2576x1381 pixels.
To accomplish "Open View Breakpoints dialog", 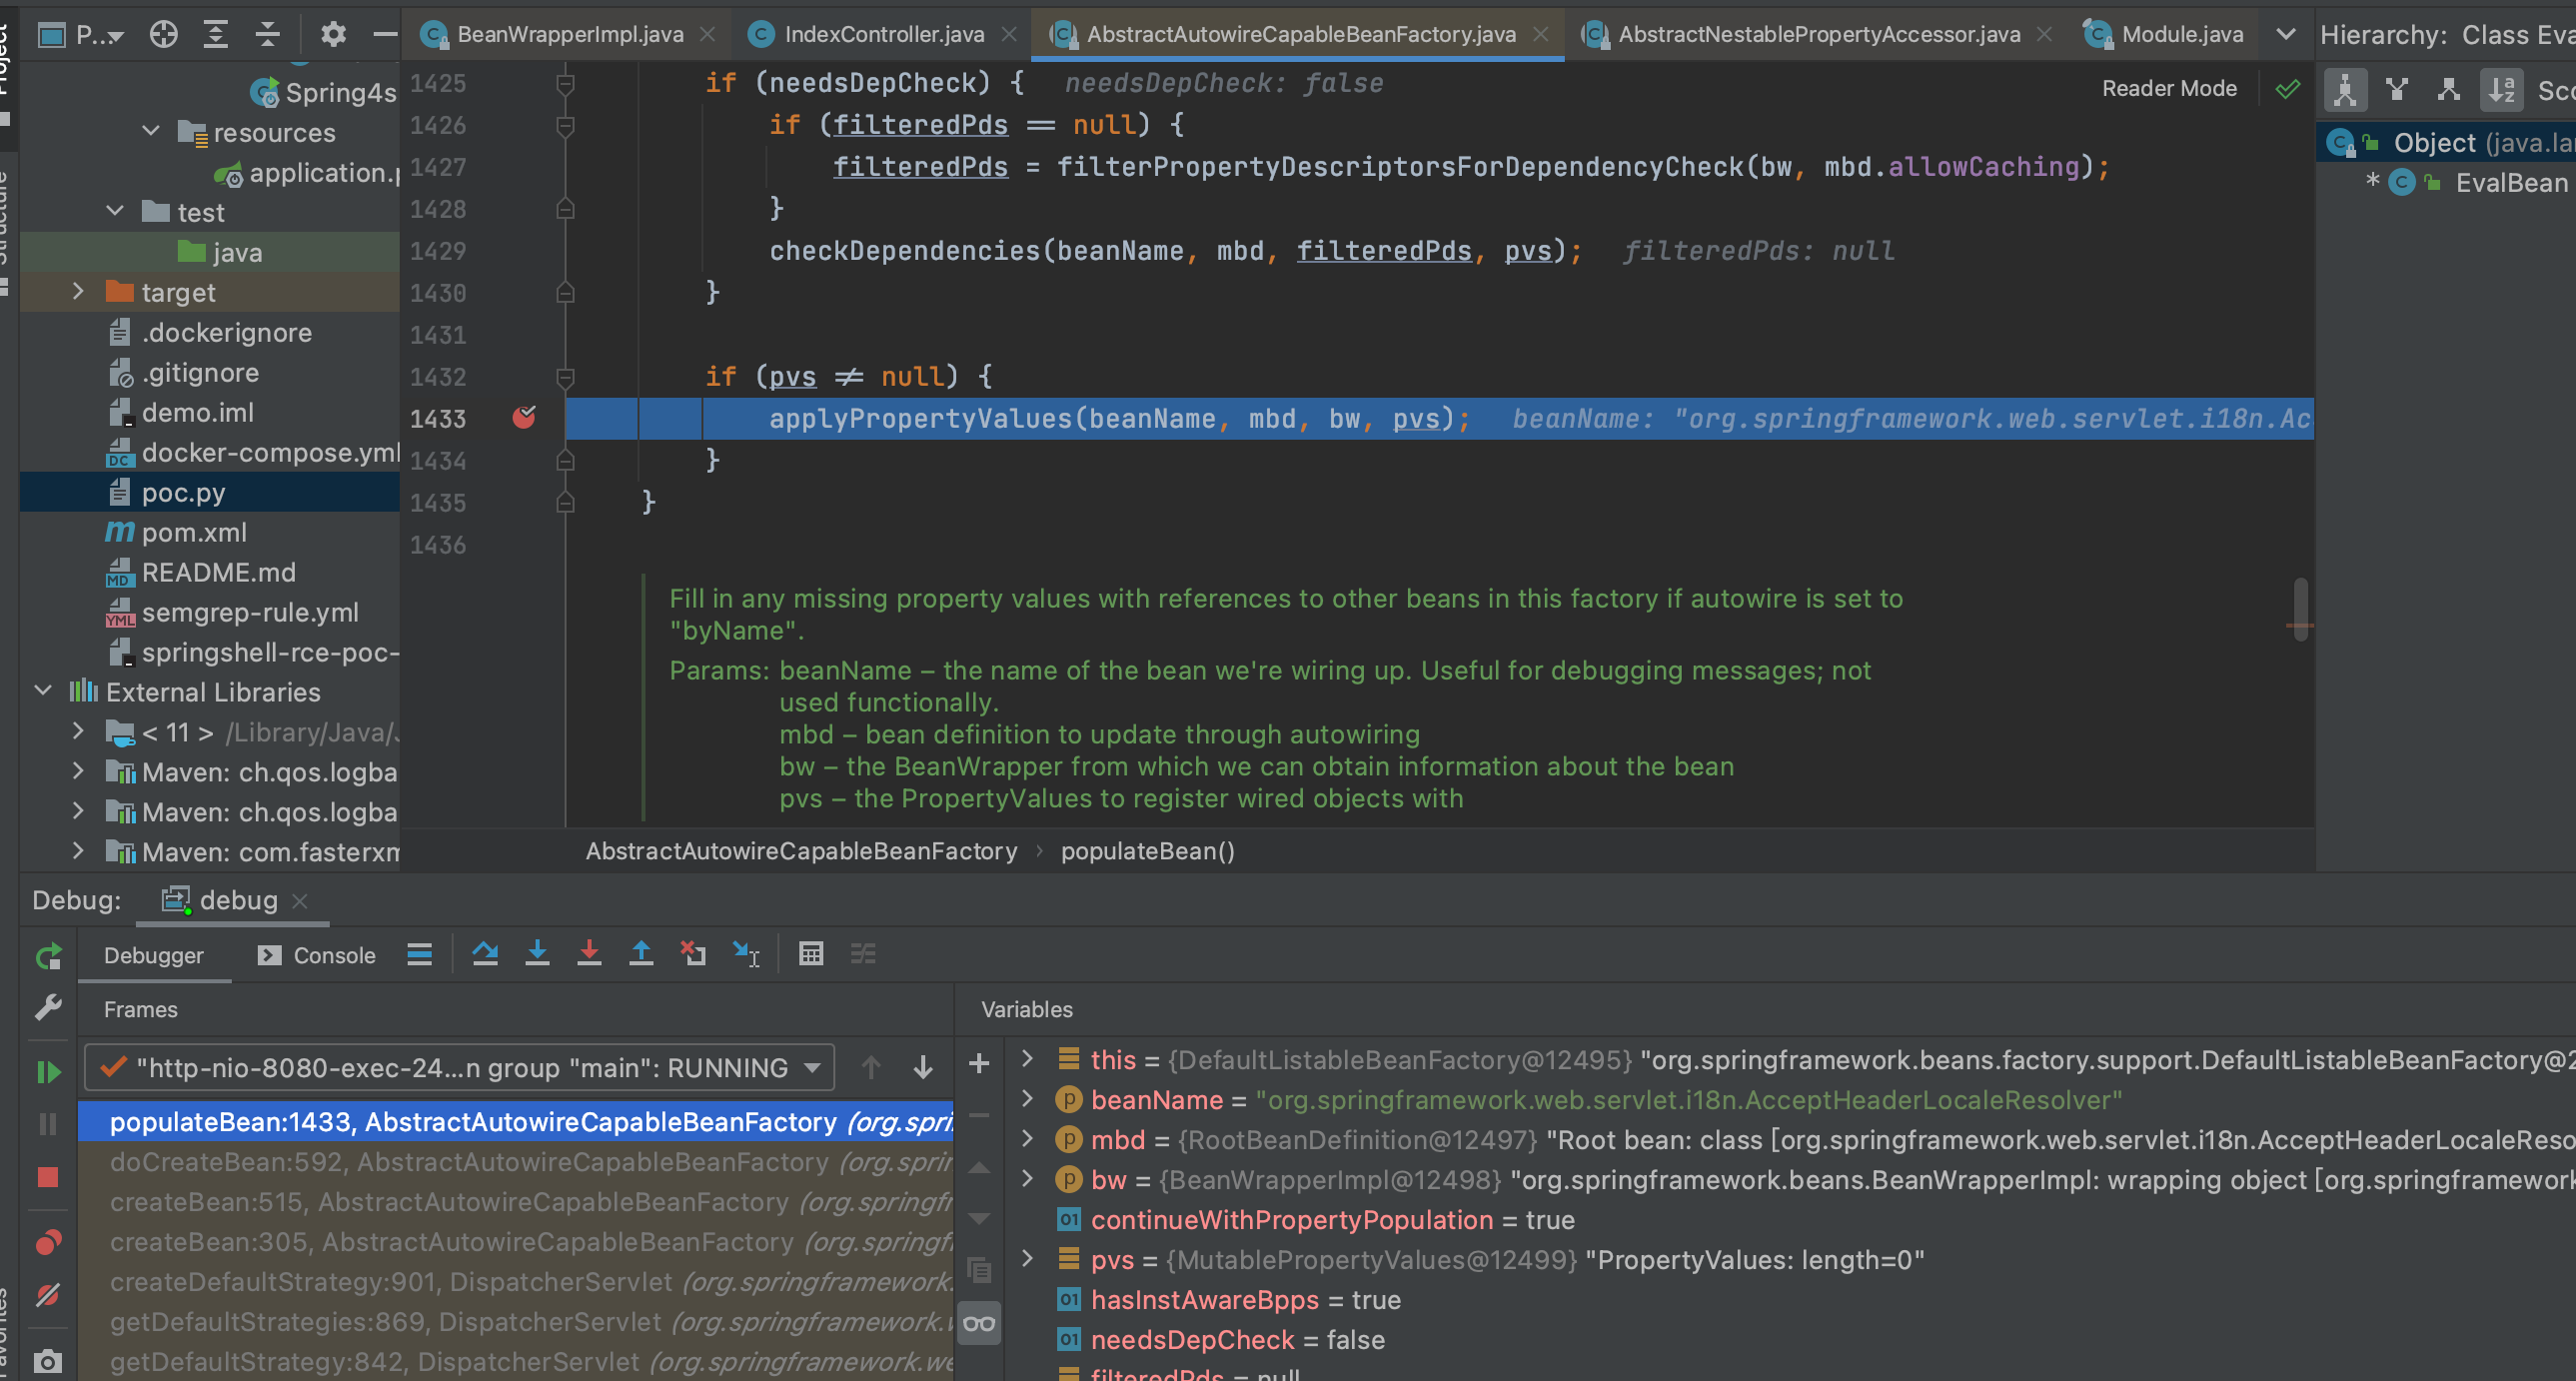I will tap(48, 1243).
